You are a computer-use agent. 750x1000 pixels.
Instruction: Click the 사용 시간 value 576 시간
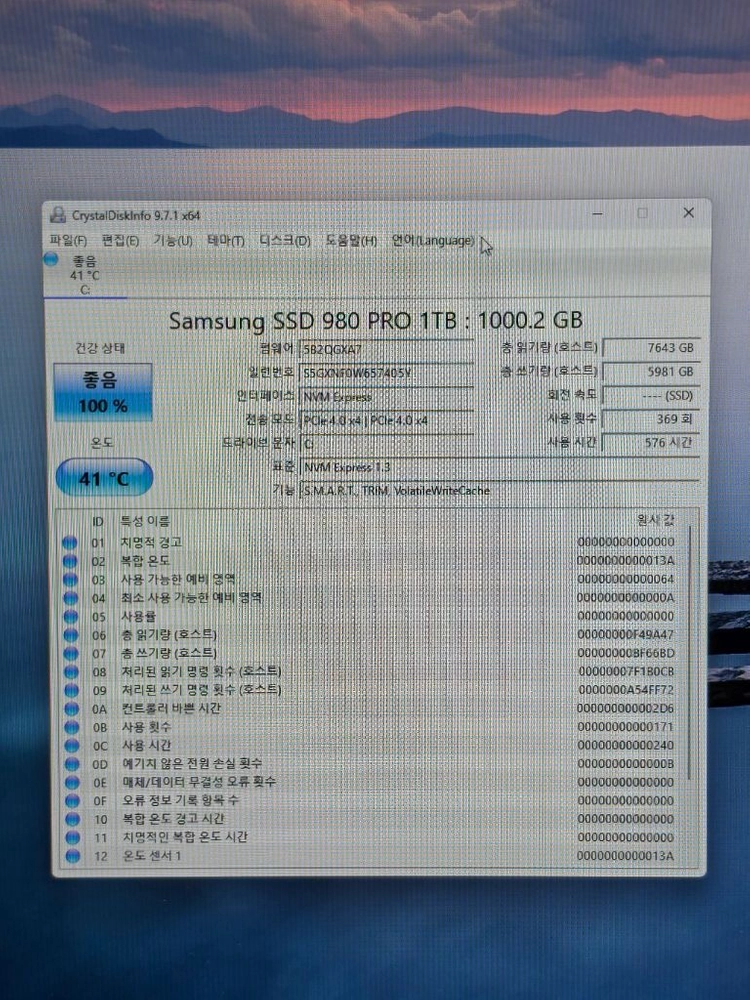click(651, 443)
